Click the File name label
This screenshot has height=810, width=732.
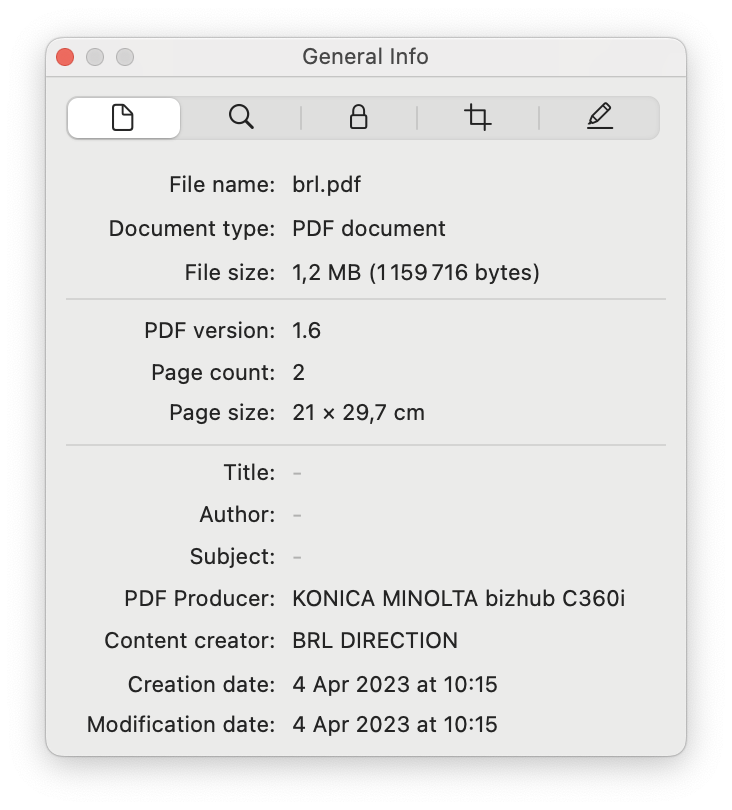[222, 184]
